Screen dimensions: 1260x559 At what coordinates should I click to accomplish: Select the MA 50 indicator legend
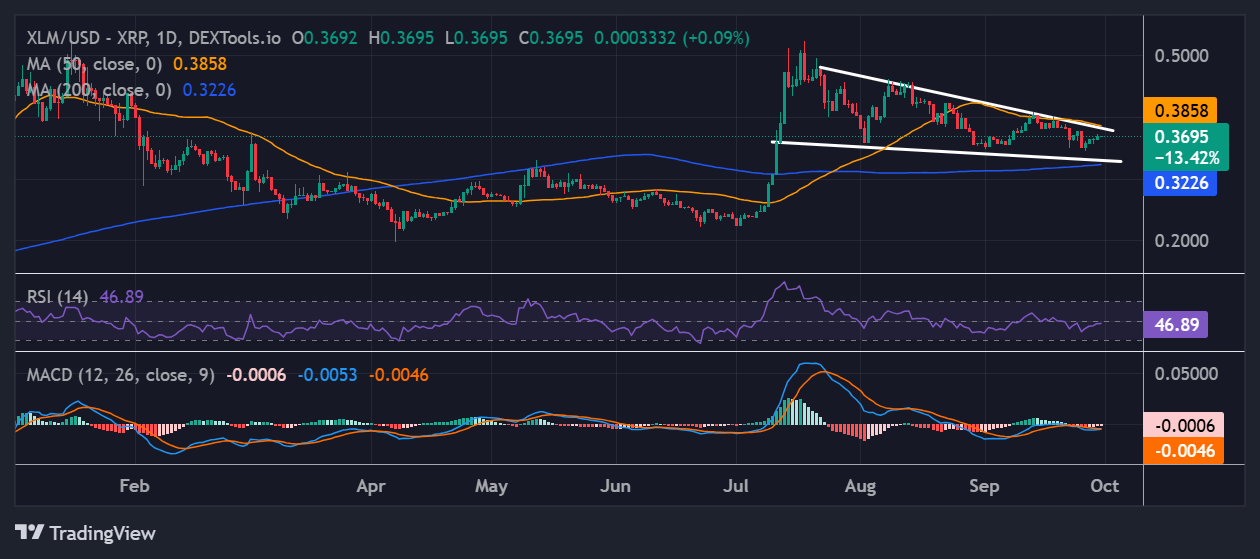click(x=90, y=63)
